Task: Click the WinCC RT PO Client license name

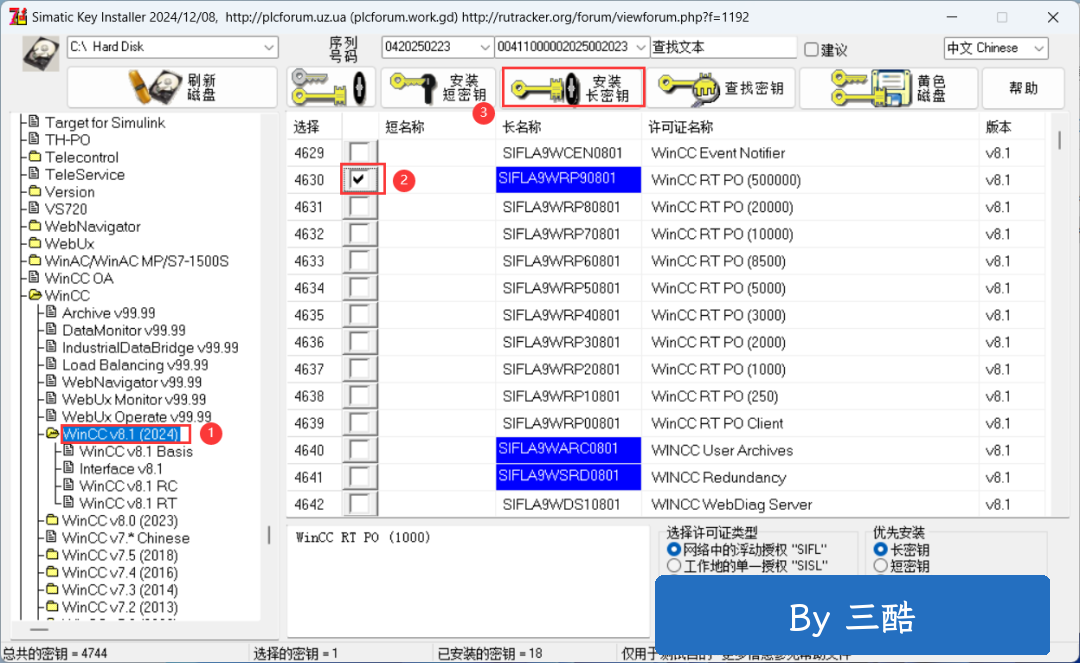Action: click(717, 423)
